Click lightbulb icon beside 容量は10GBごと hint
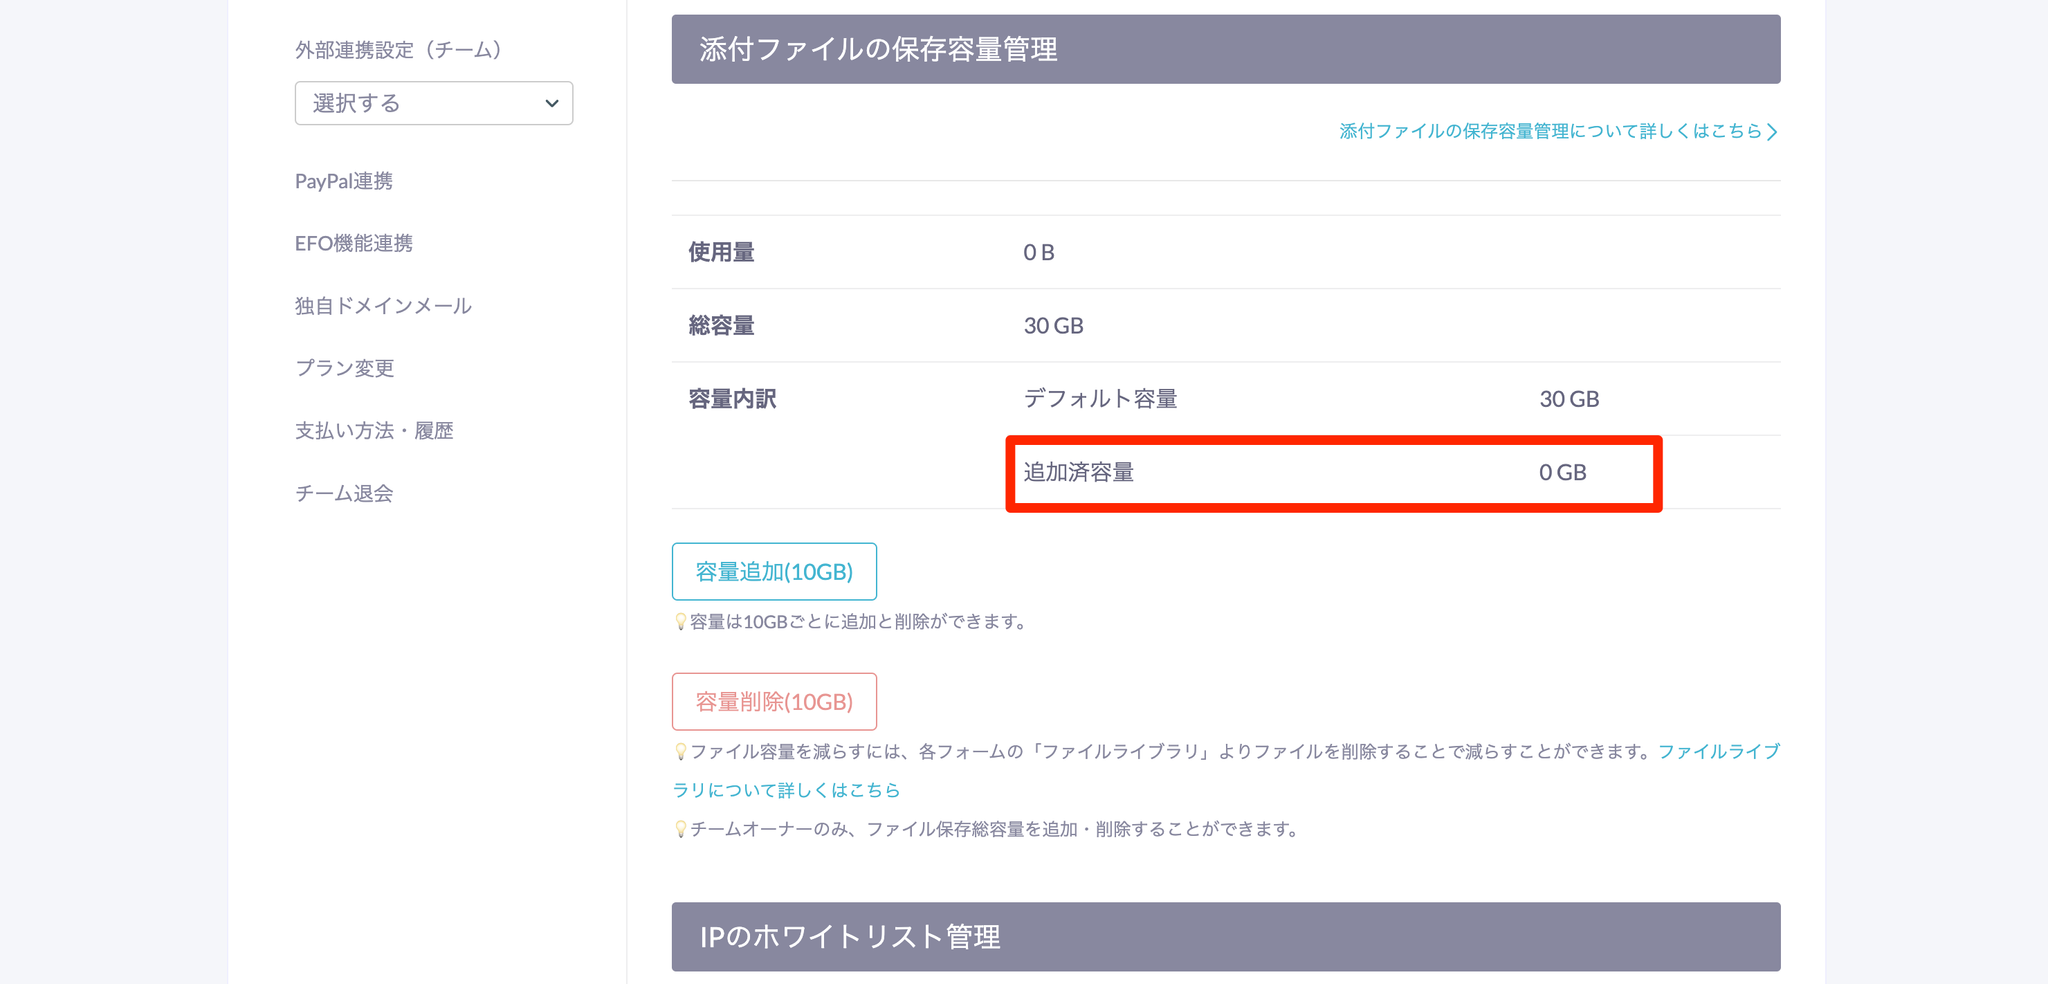This screenshot has width=2048, height=984. tap(680, 622)
